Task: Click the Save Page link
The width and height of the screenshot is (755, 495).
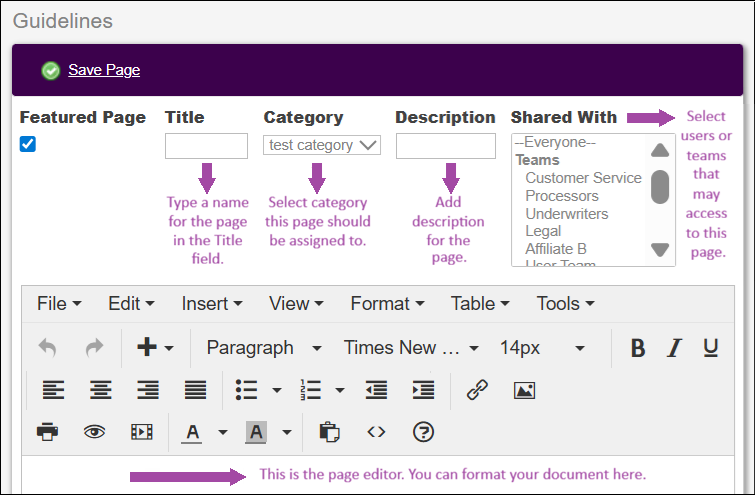Action: pos(104,70)
